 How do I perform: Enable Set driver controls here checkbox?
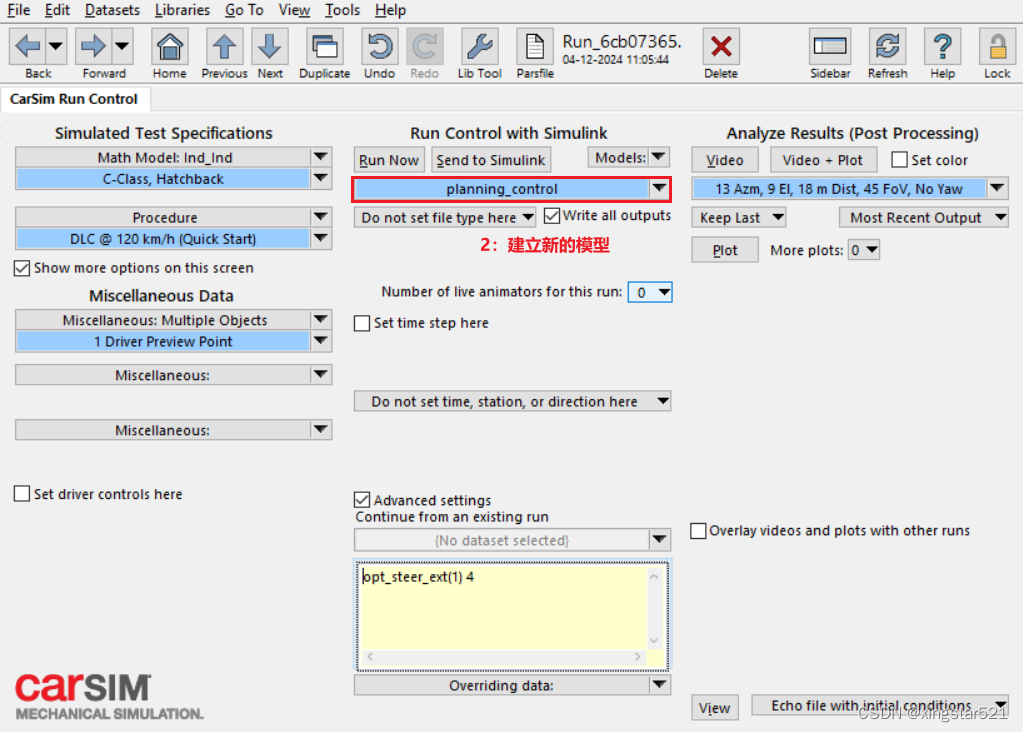pos(22,494)
